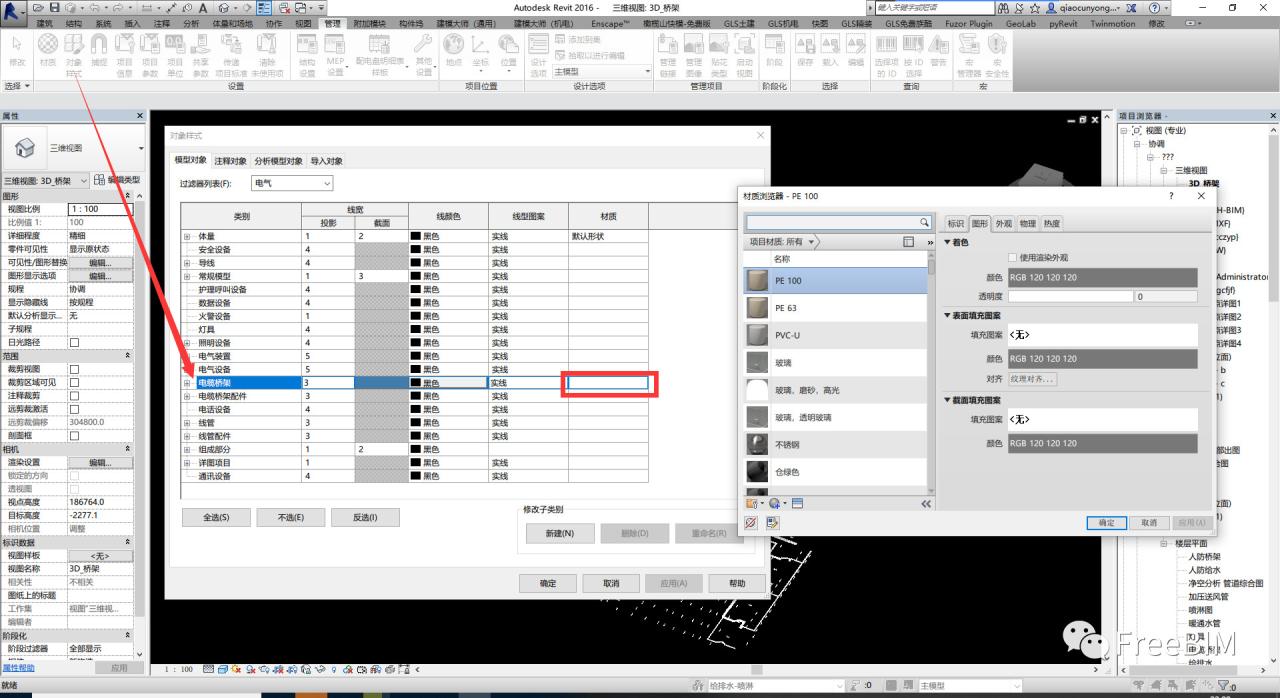Viewport: 1280px width, 698px height.
Task: Expand the 电缆桥架 category row
Action: tap(187, 383)
